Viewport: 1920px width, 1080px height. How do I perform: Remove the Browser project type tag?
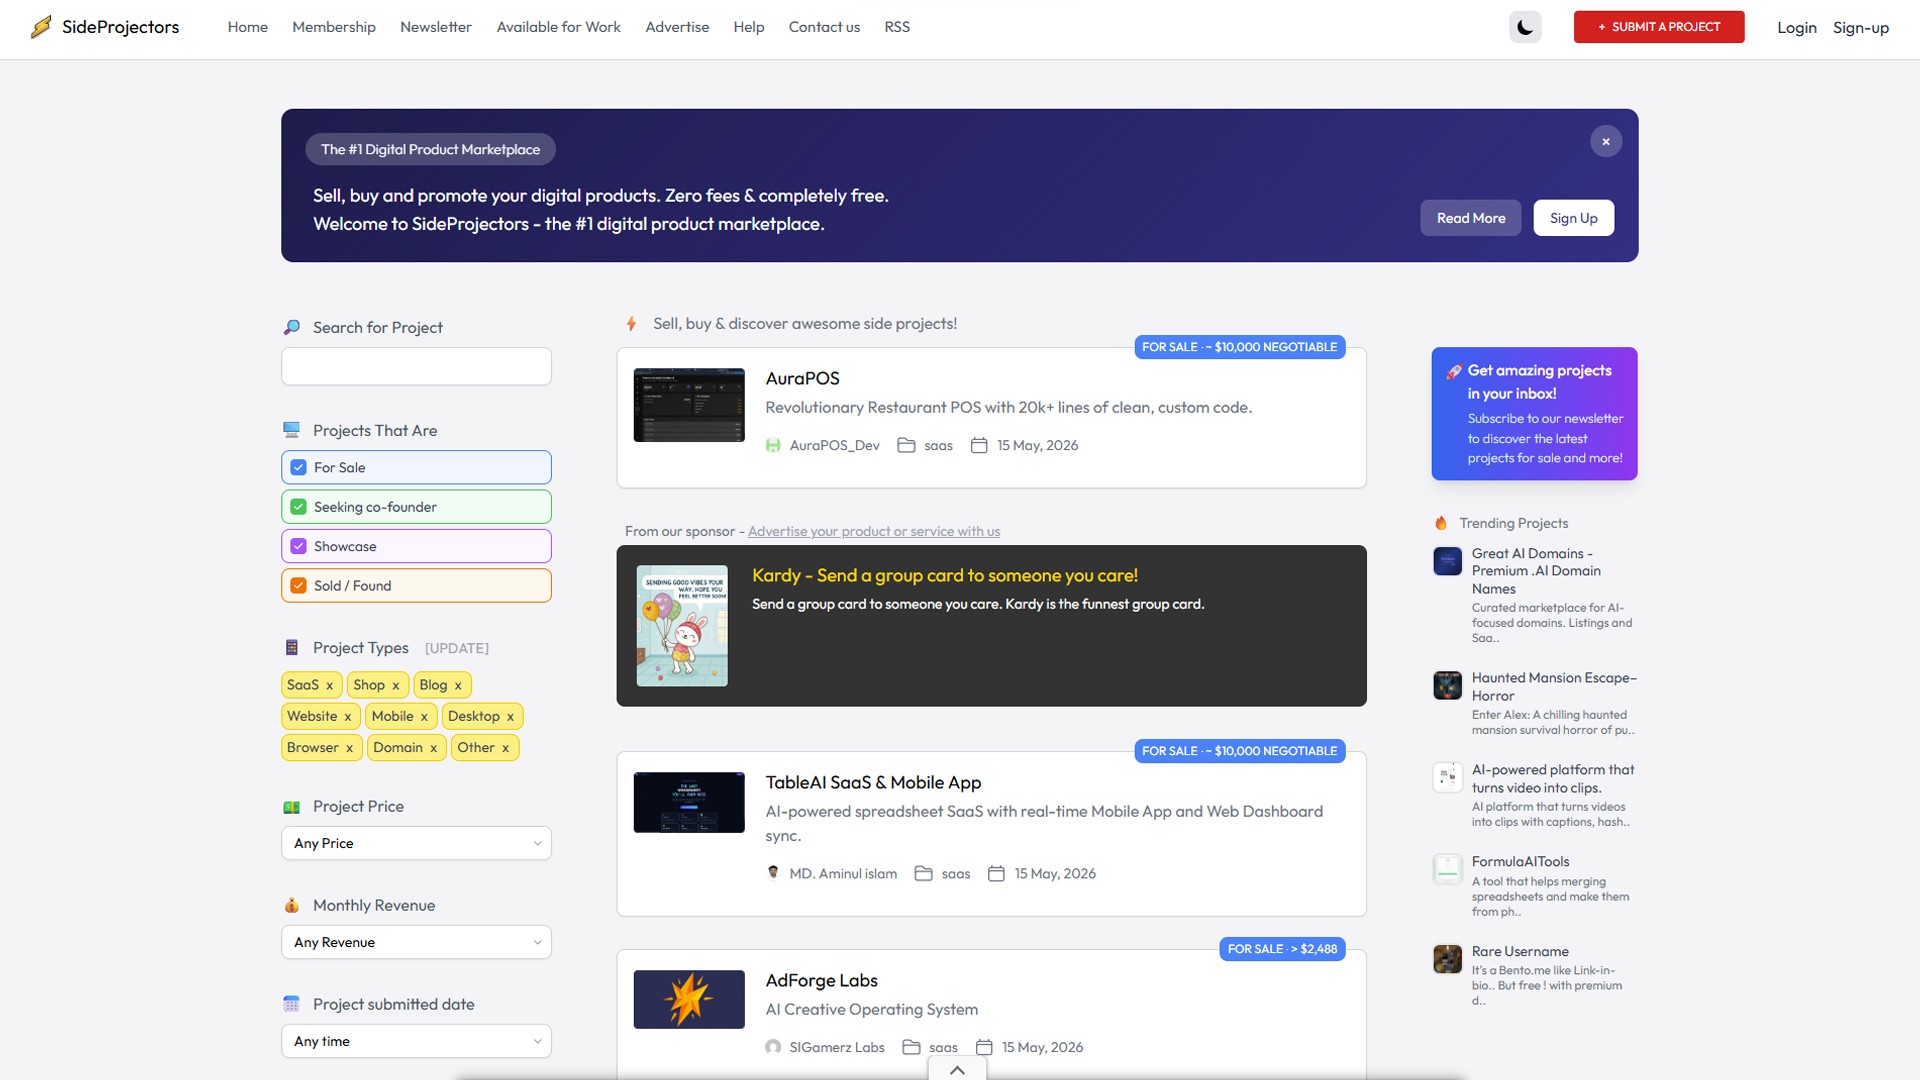click(x=349, y=748)
